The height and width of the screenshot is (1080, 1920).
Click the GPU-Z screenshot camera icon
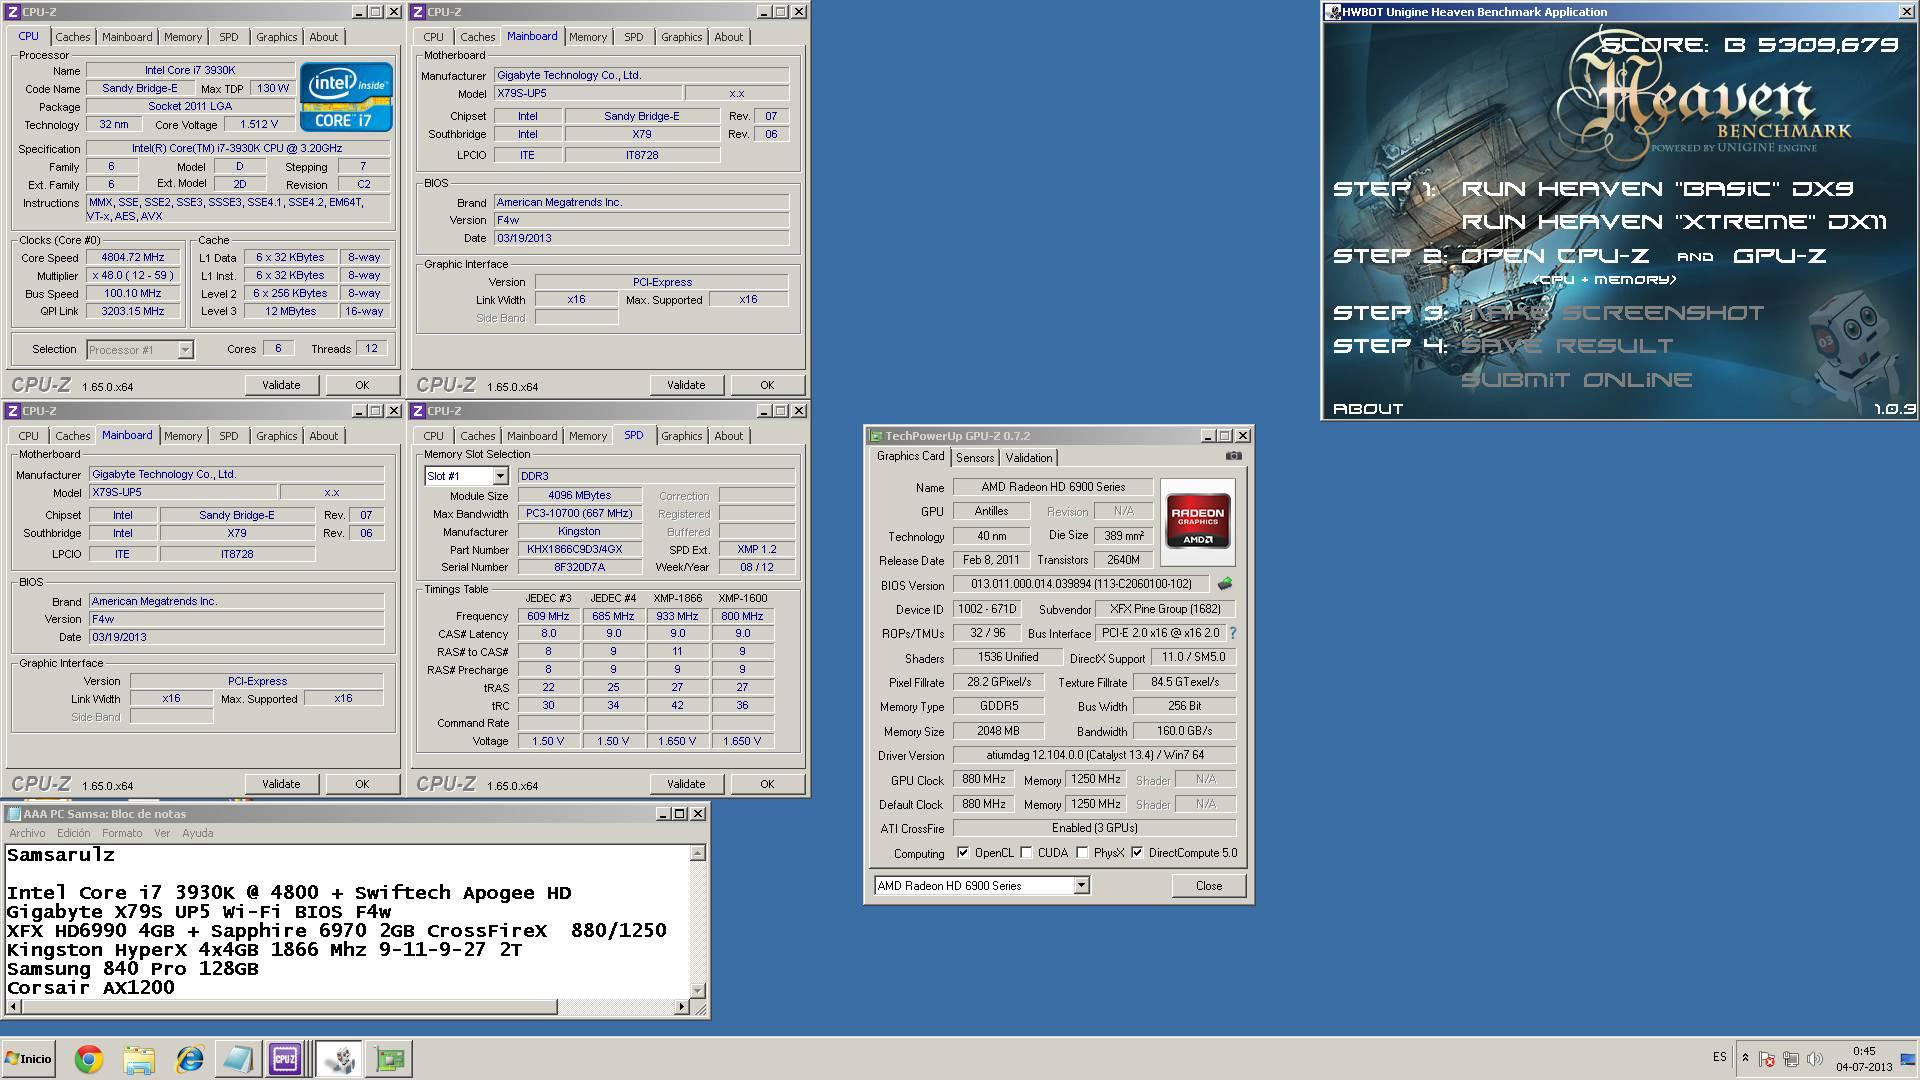(1233, 456)
